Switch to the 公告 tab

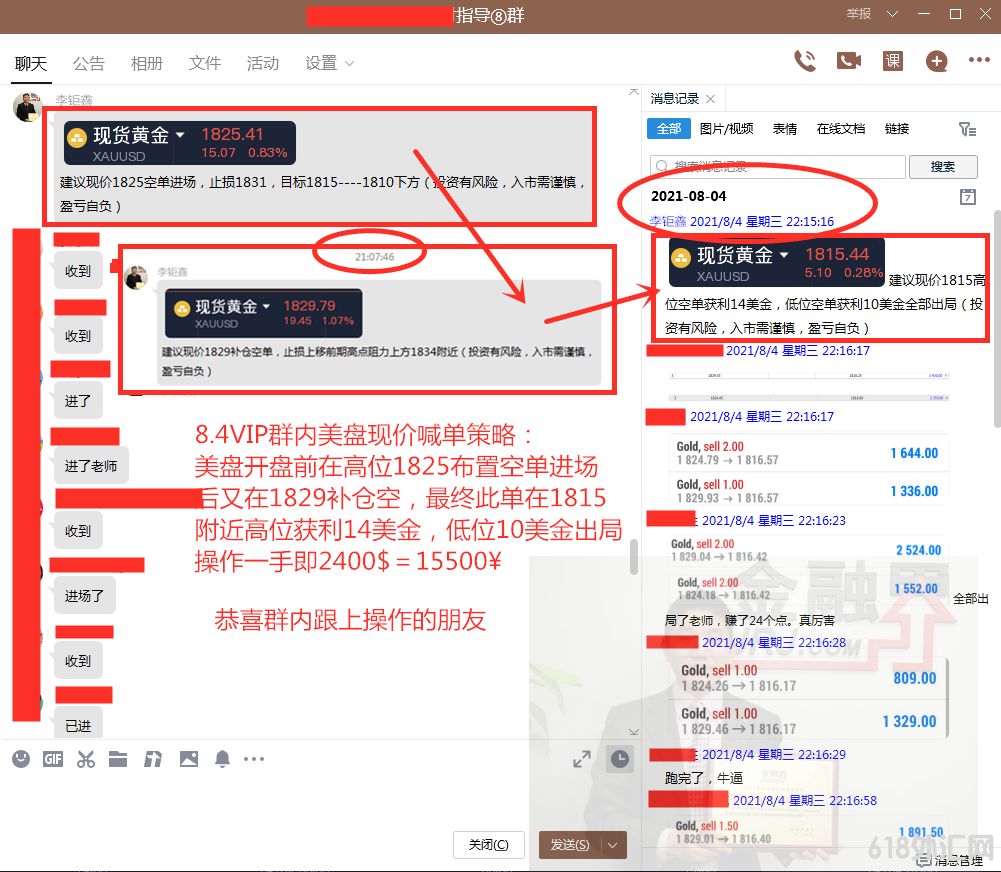click(88, 63)
